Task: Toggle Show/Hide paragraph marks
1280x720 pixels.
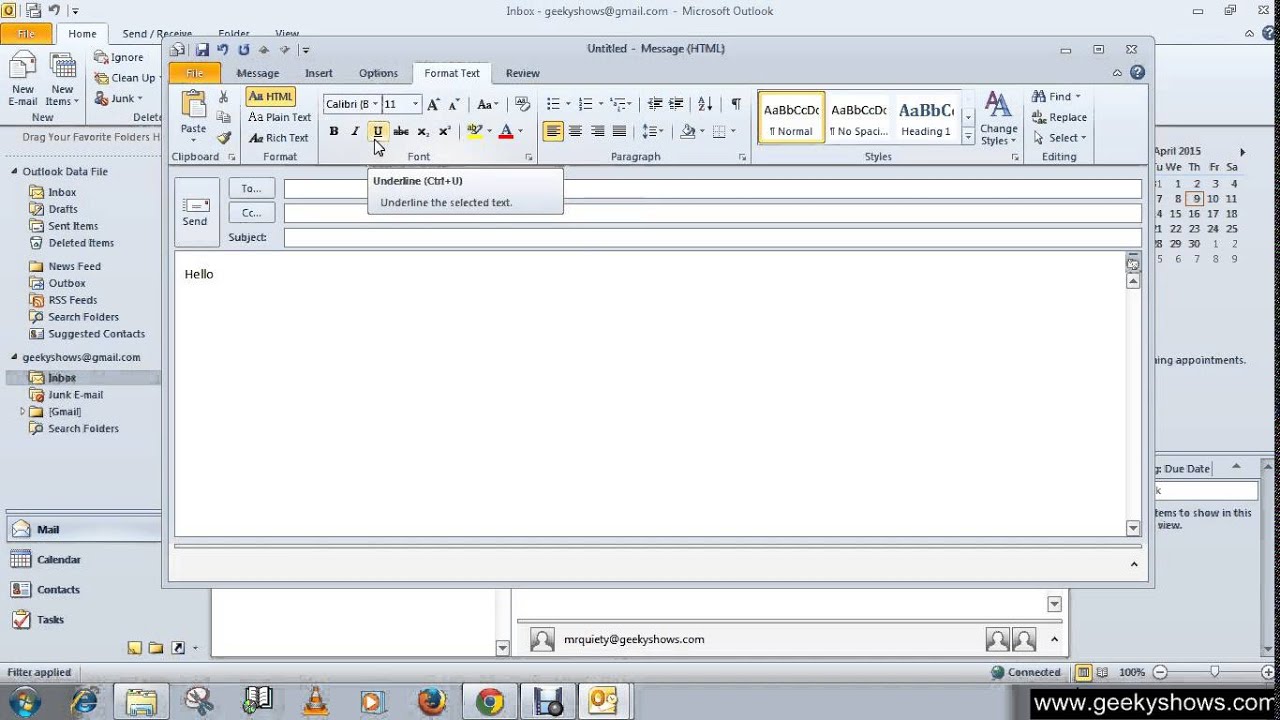Action: (x=736, y=104)
